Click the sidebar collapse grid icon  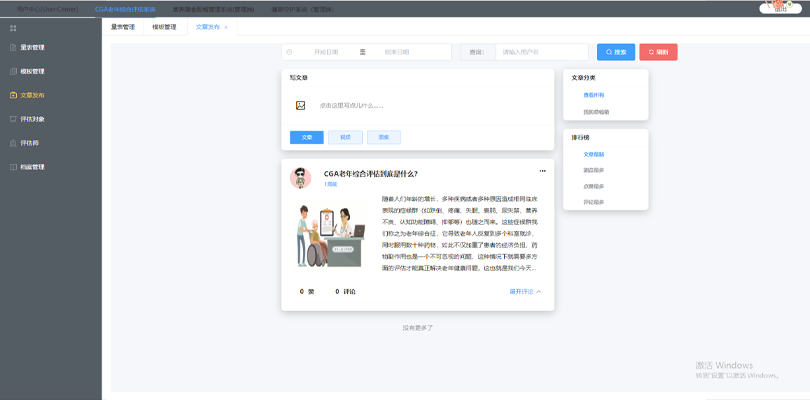click(13, 27)
